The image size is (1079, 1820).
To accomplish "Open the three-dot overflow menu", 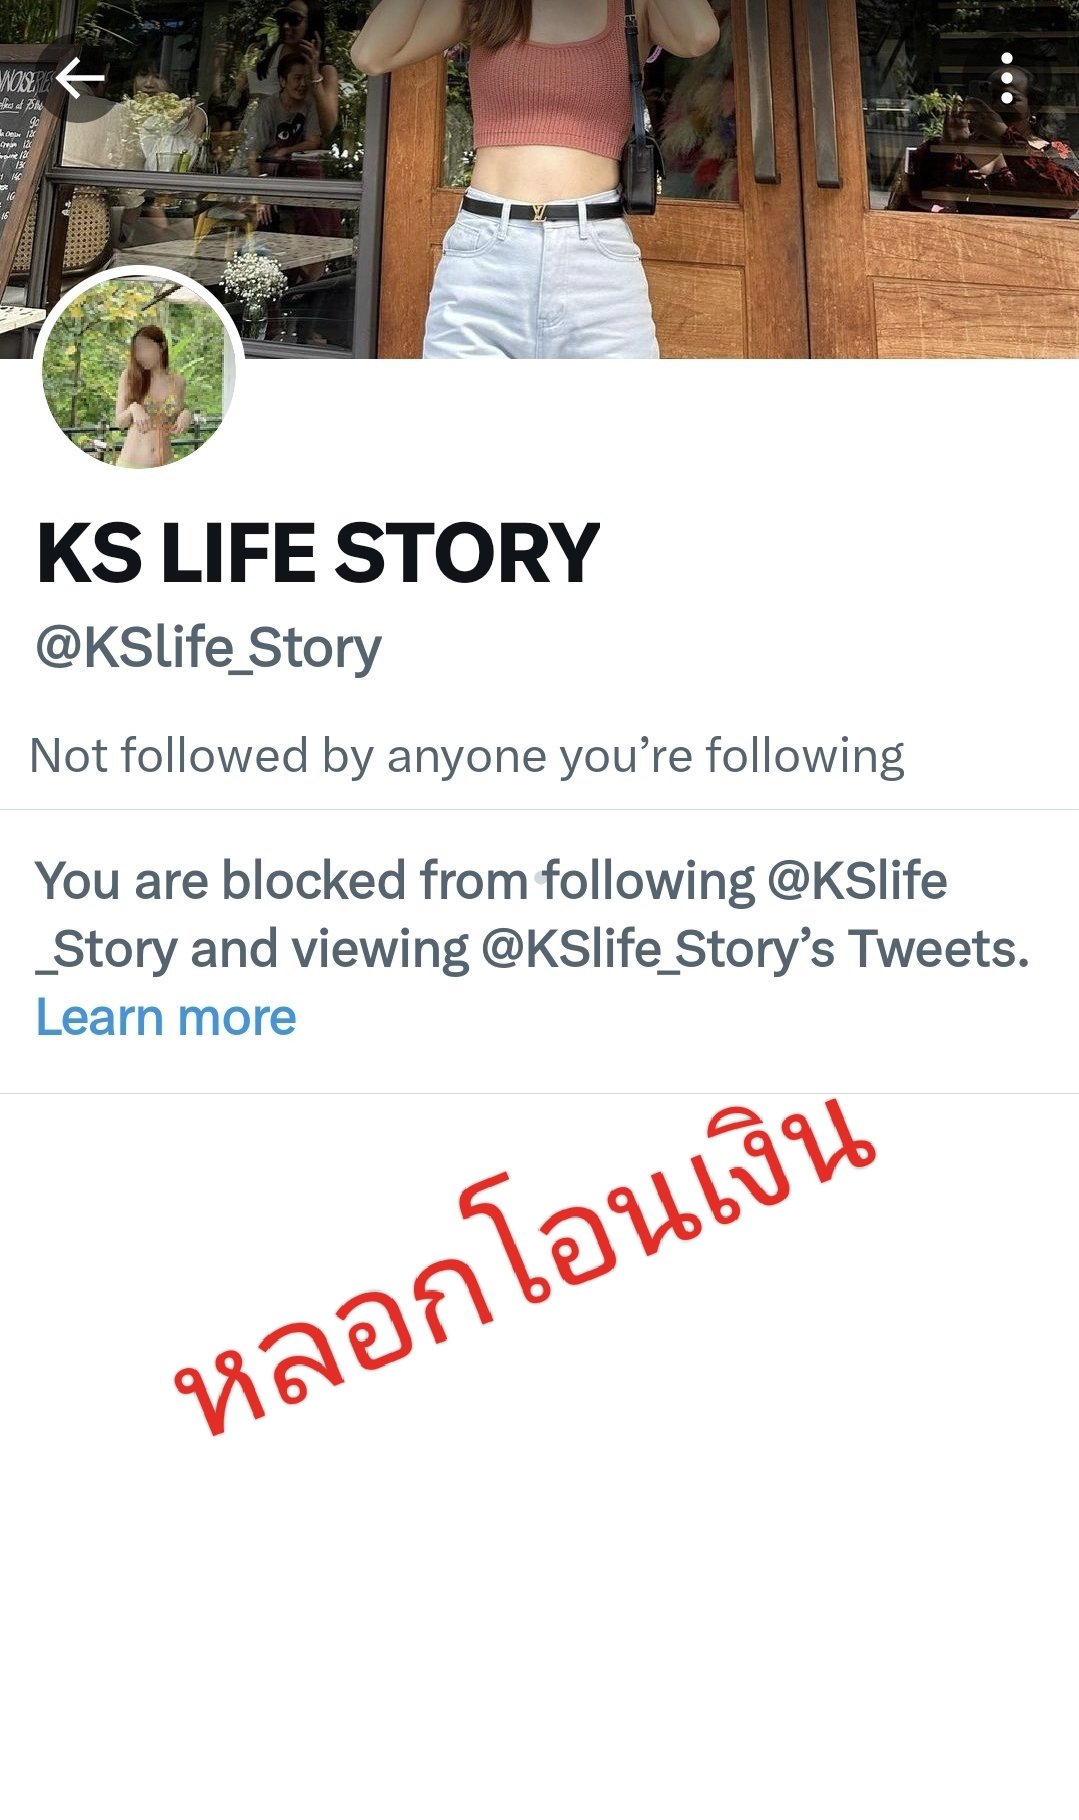I will click(1007, 79).
